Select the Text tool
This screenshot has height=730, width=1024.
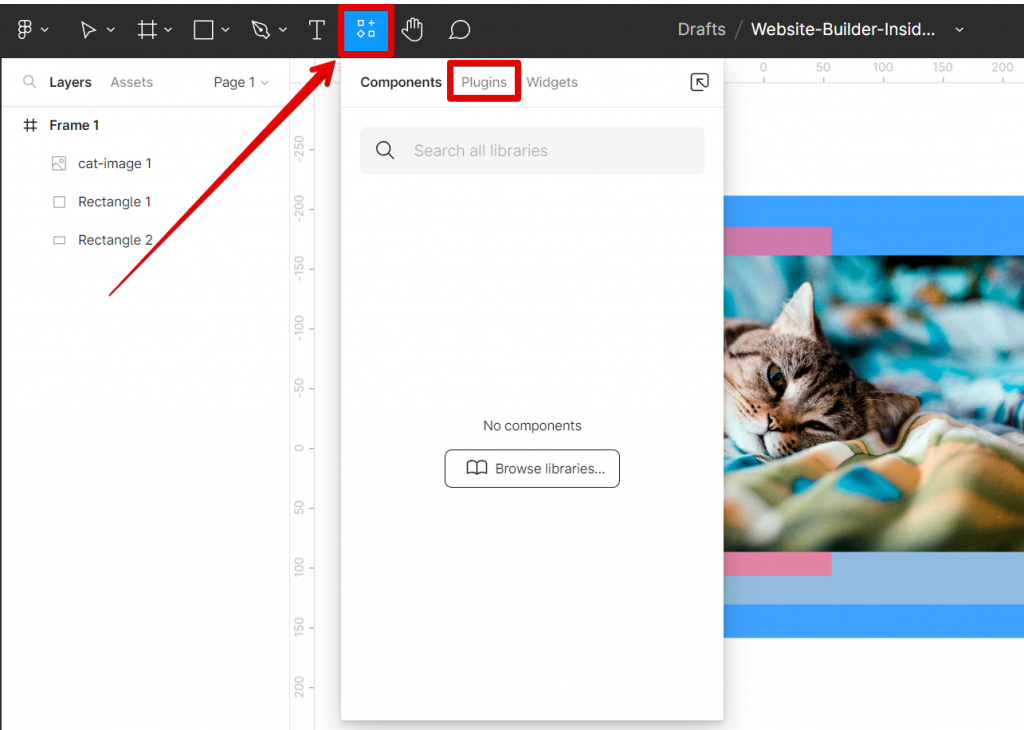(316, 29)
